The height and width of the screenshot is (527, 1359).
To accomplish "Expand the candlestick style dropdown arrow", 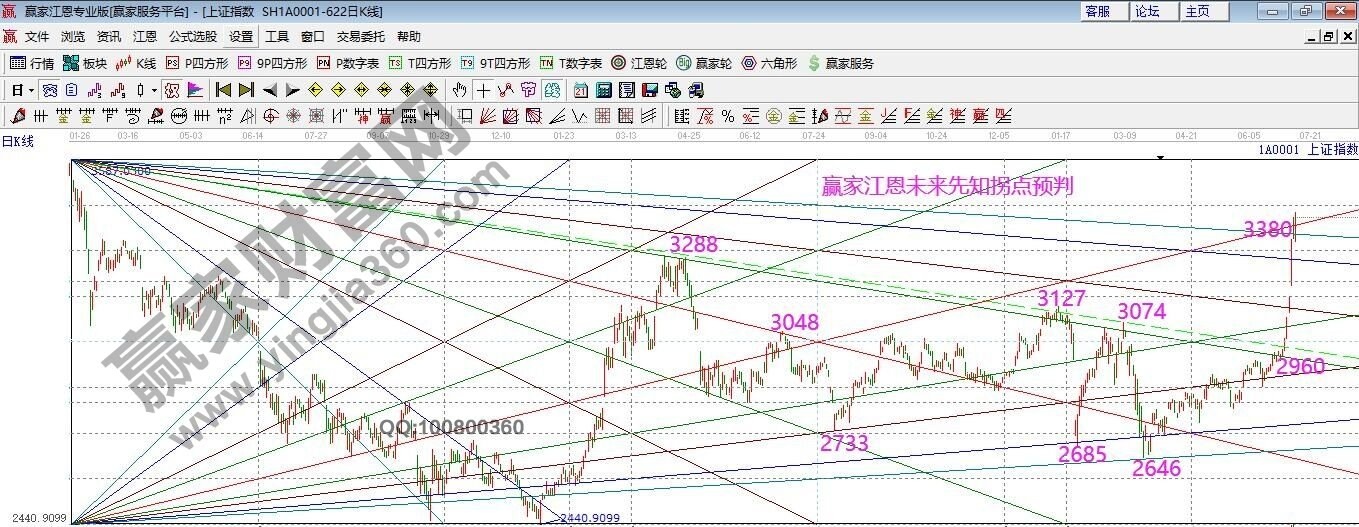I will (x=154, y=90).
